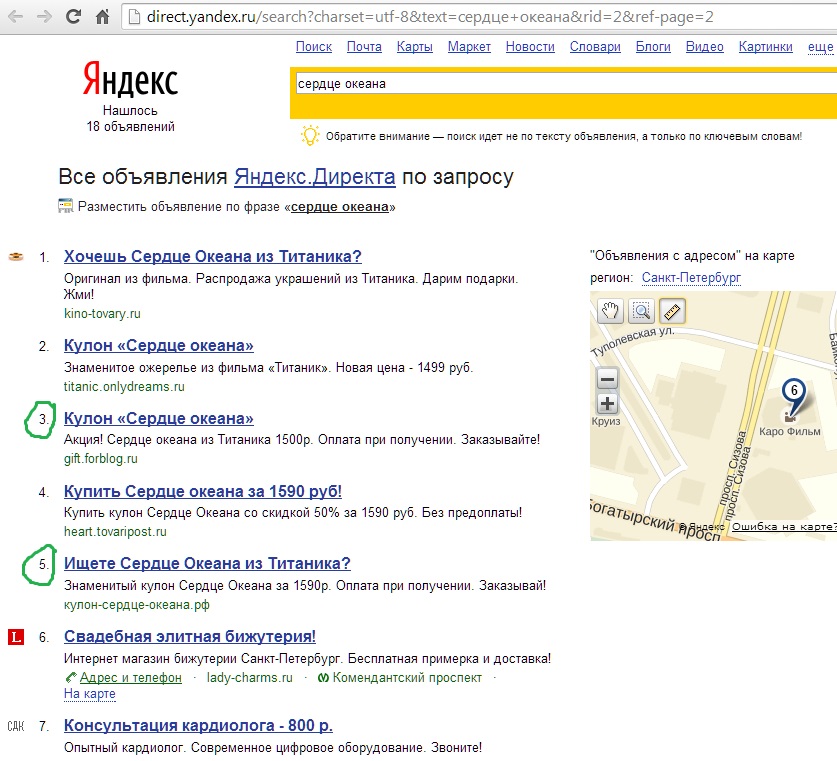Screen dimensions: 837x761
Task: Select the hand pan tool on the map
Action: pos(610,311)
